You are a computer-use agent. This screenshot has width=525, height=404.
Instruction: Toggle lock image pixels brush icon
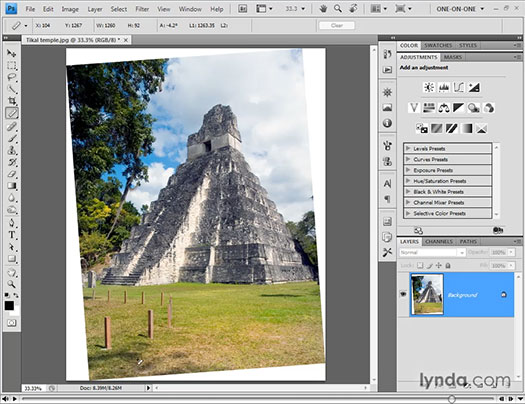tap(429, 265)
